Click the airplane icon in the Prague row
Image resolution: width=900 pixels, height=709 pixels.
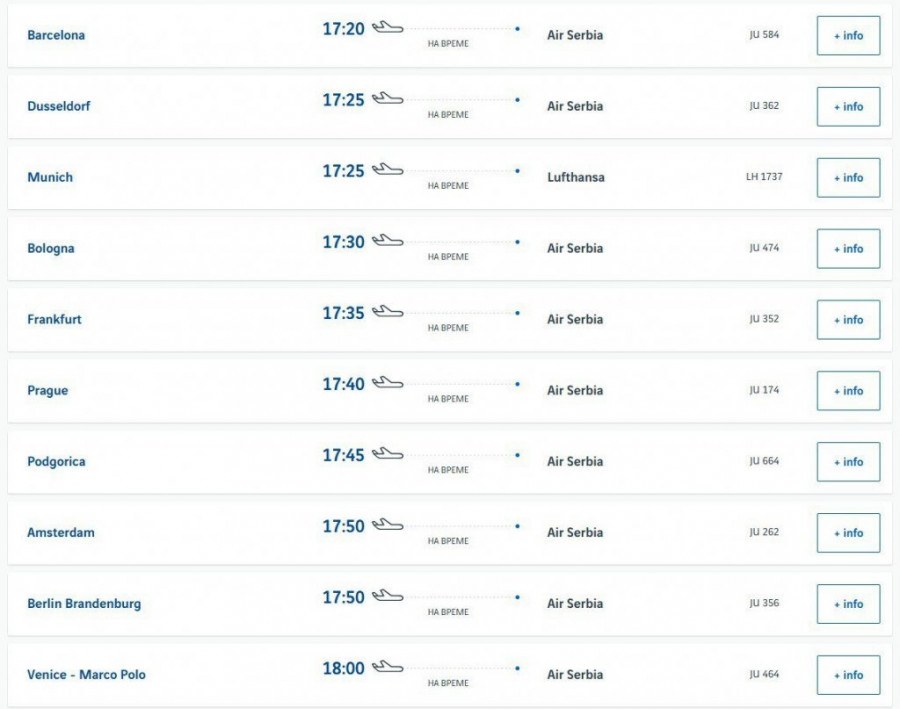tap(387, 383)
